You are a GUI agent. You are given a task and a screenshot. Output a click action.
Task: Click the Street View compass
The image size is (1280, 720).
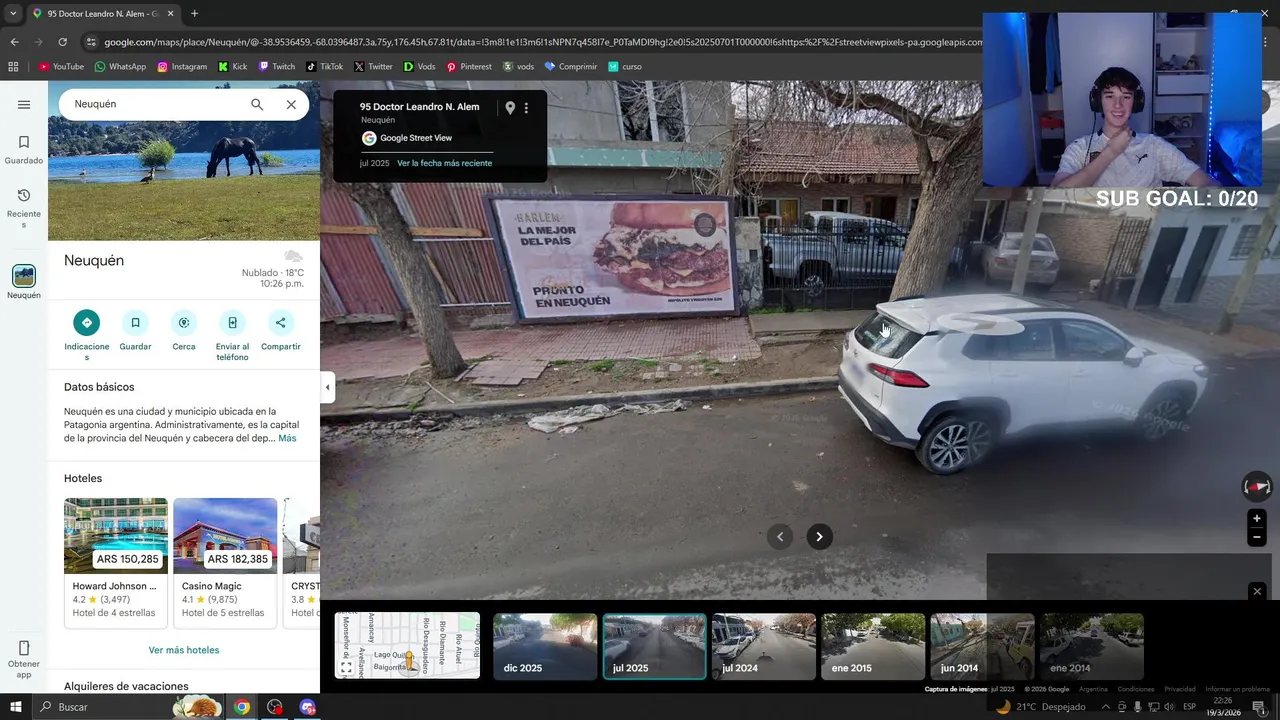tap(1257, 487)
